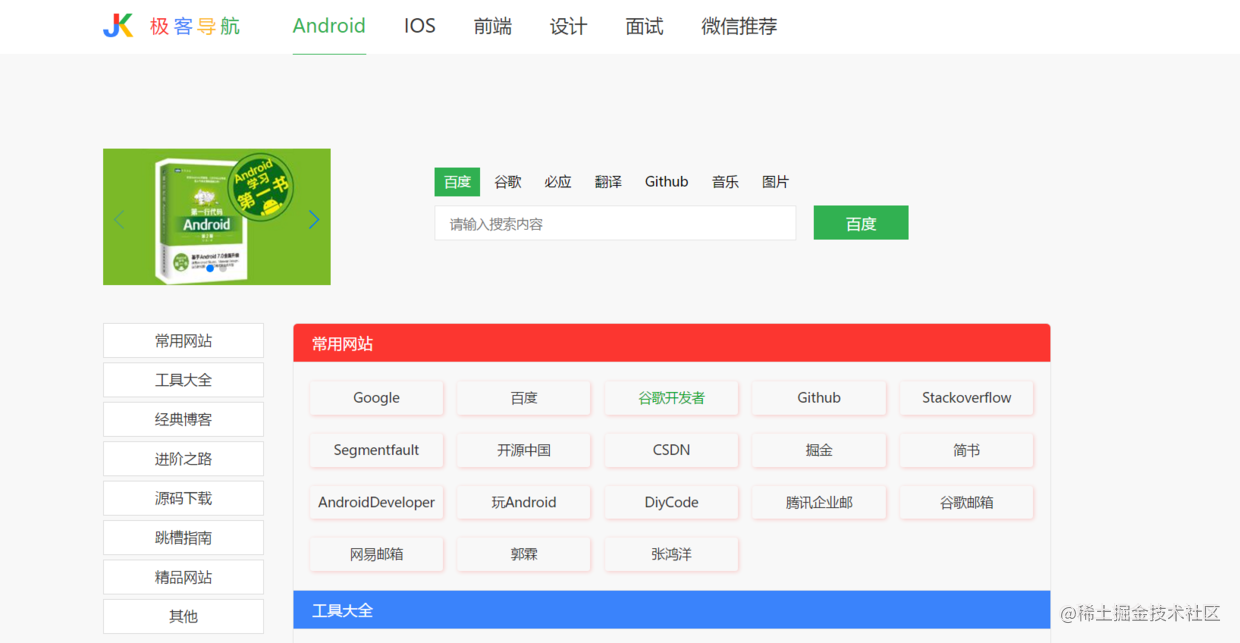Select 进阶之路 in sidebar
The height and width of the screenshot is (643, 1240).
coord(183,459)
